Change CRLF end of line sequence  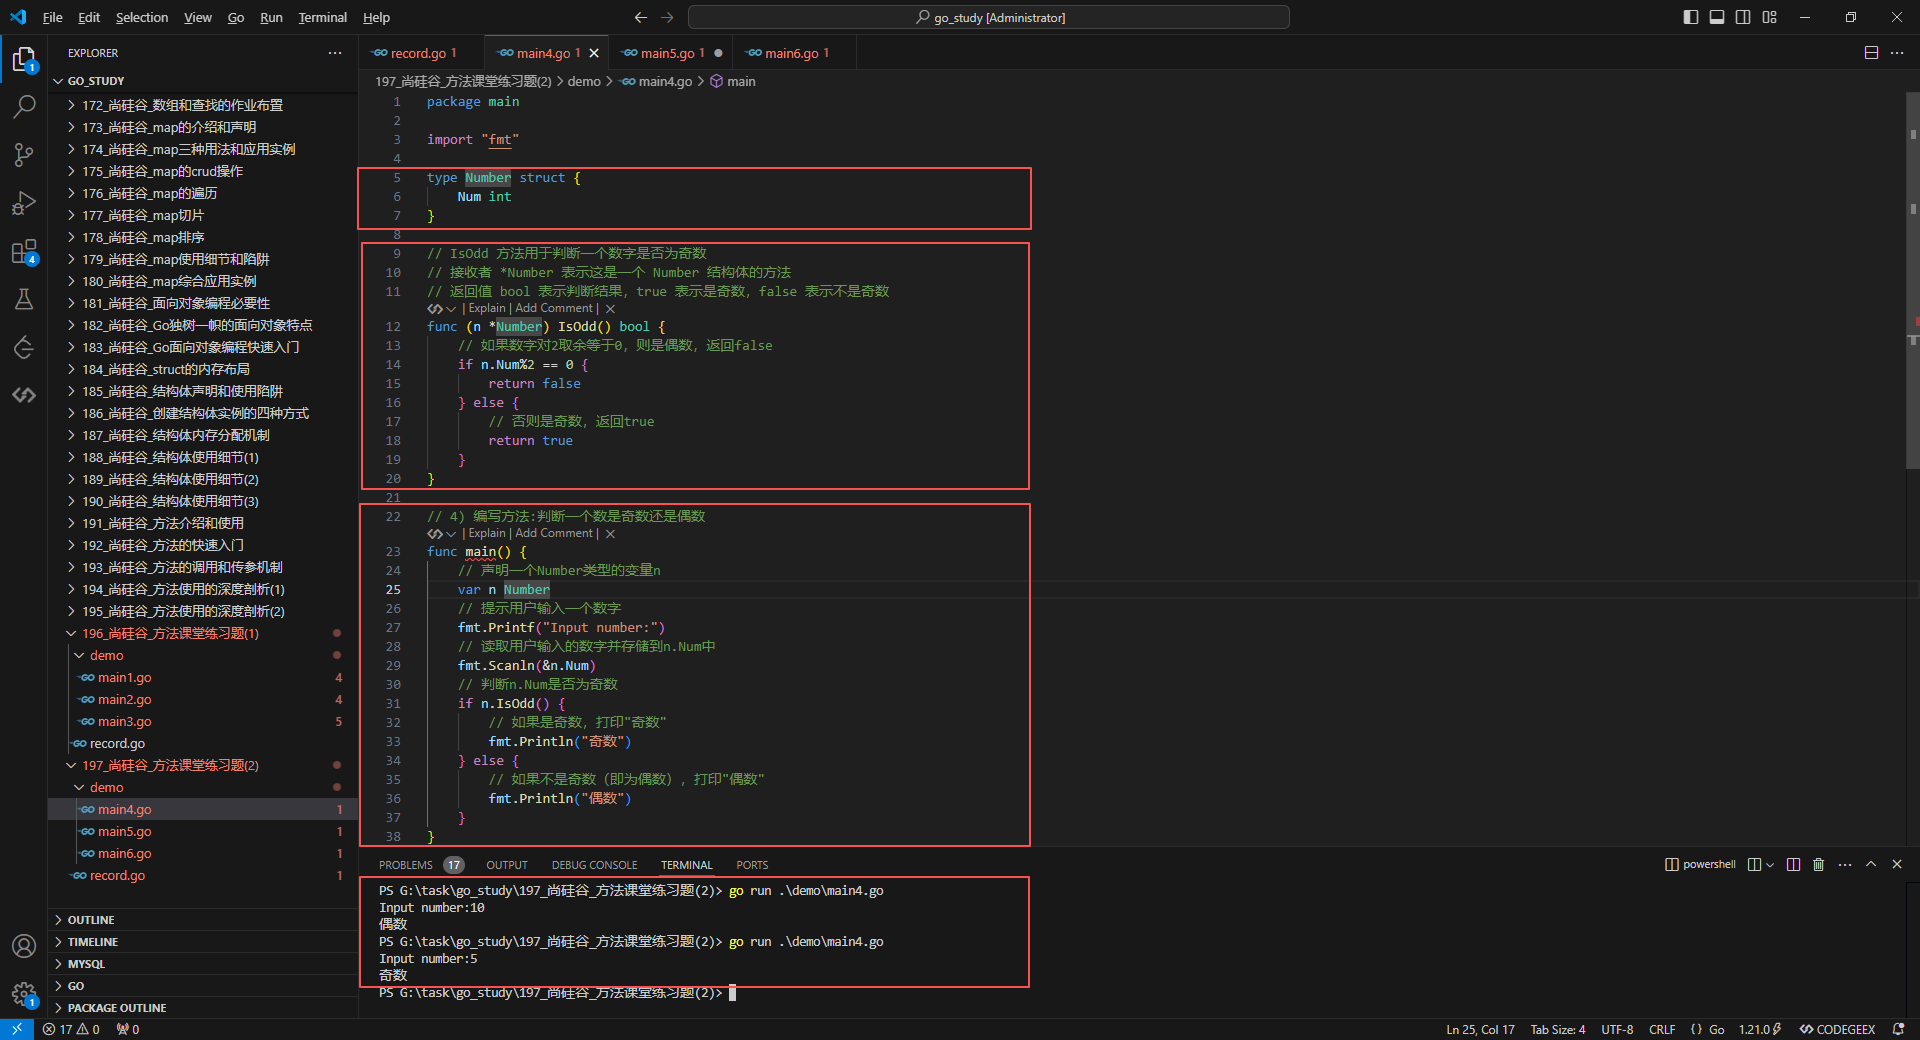pos(1662,1029)
